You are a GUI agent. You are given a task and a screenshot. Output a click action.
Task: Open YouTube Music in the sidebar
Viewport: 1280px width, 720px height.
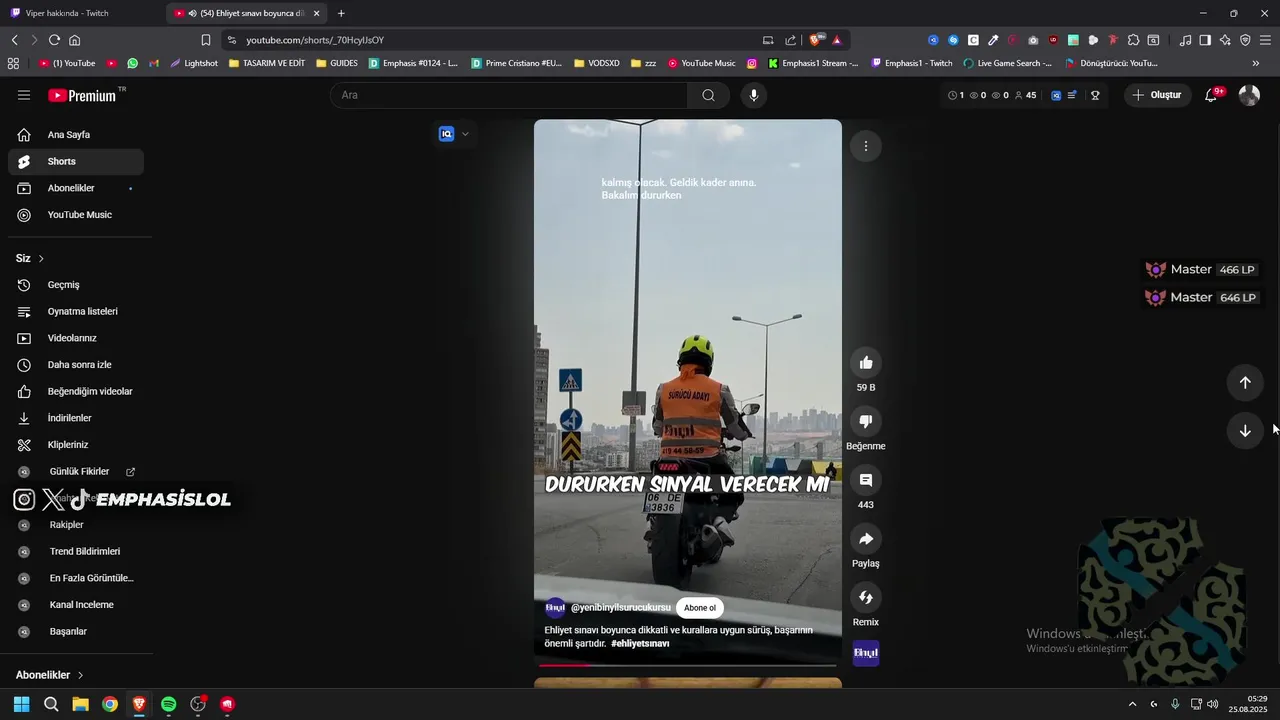(76, 215)
